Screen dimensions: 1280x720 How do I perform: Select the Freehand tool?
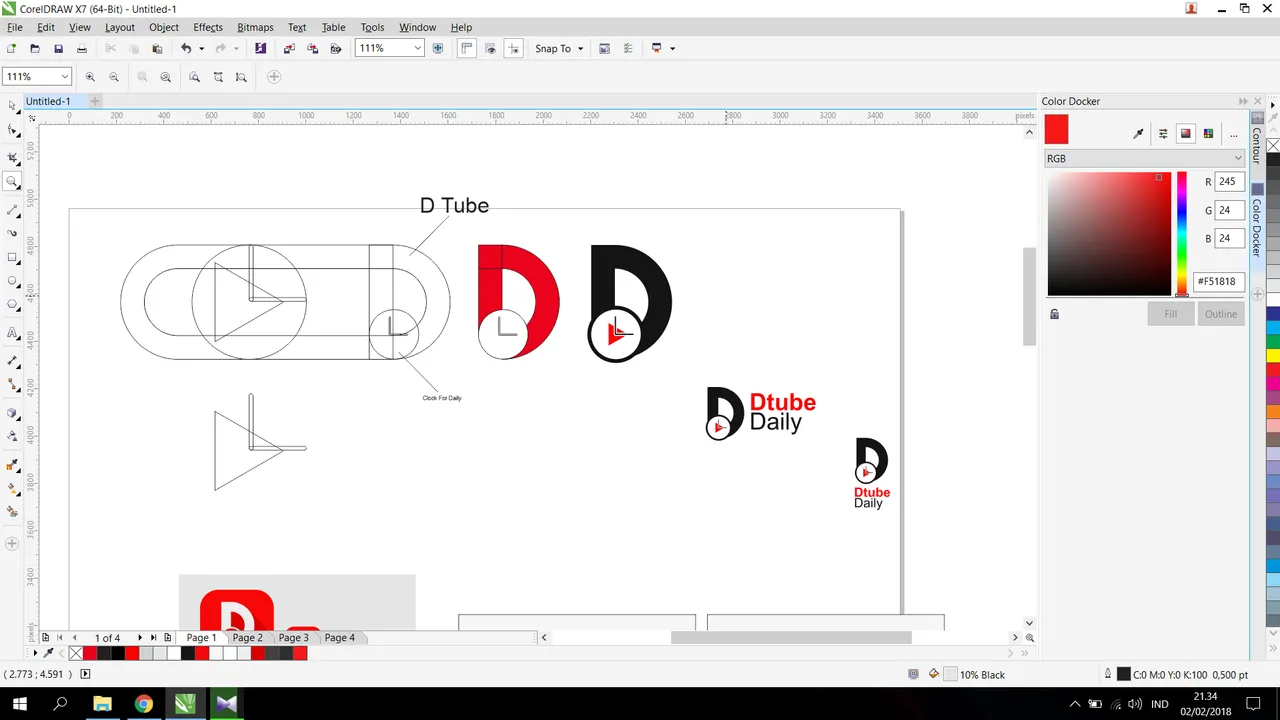pos(12,210)
